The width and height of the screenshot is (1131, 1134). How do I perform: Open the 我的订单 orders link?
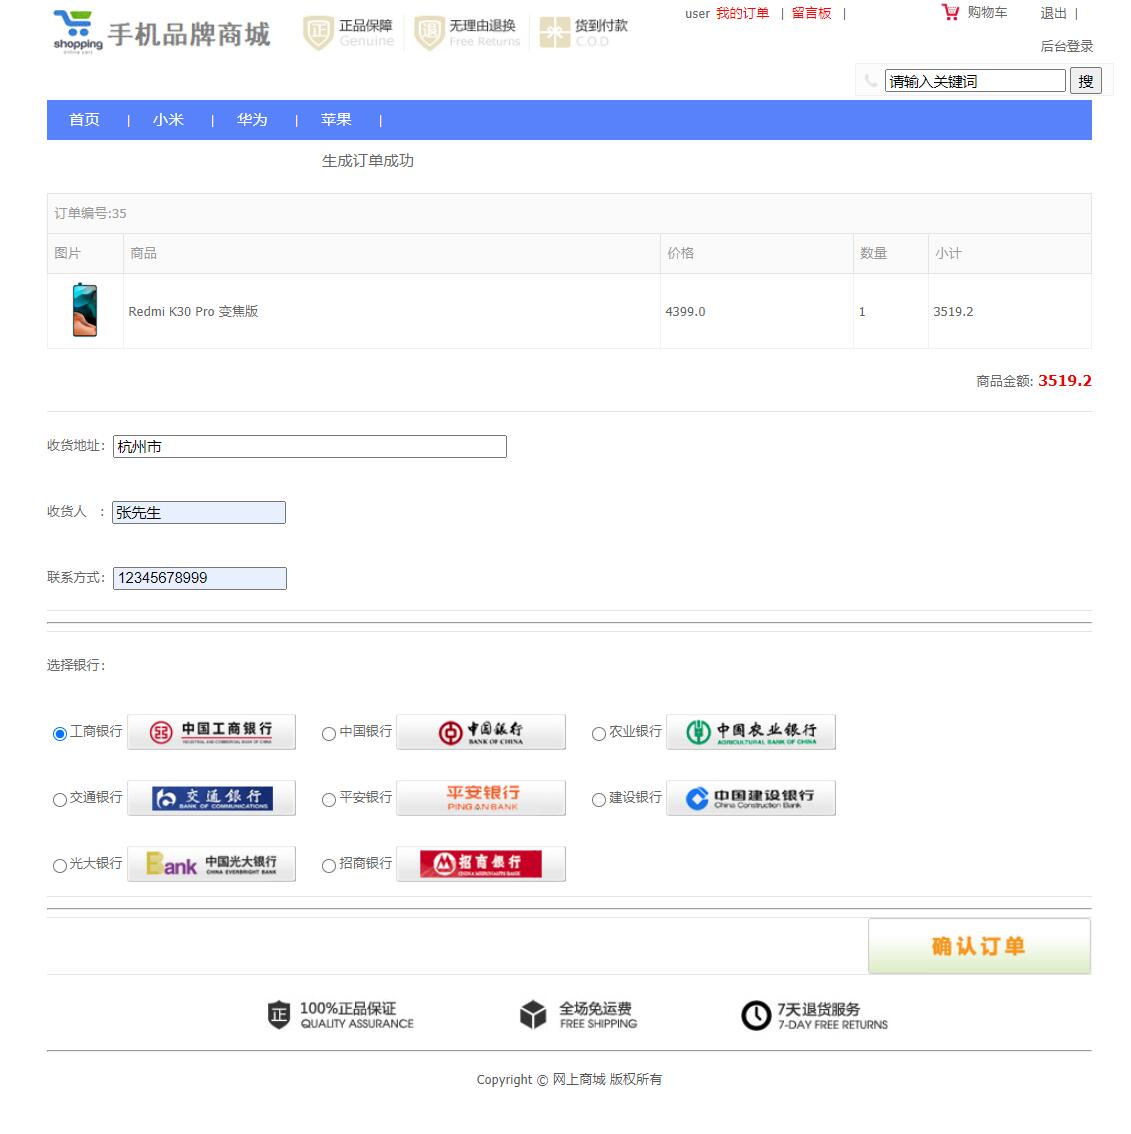[743, 13]
